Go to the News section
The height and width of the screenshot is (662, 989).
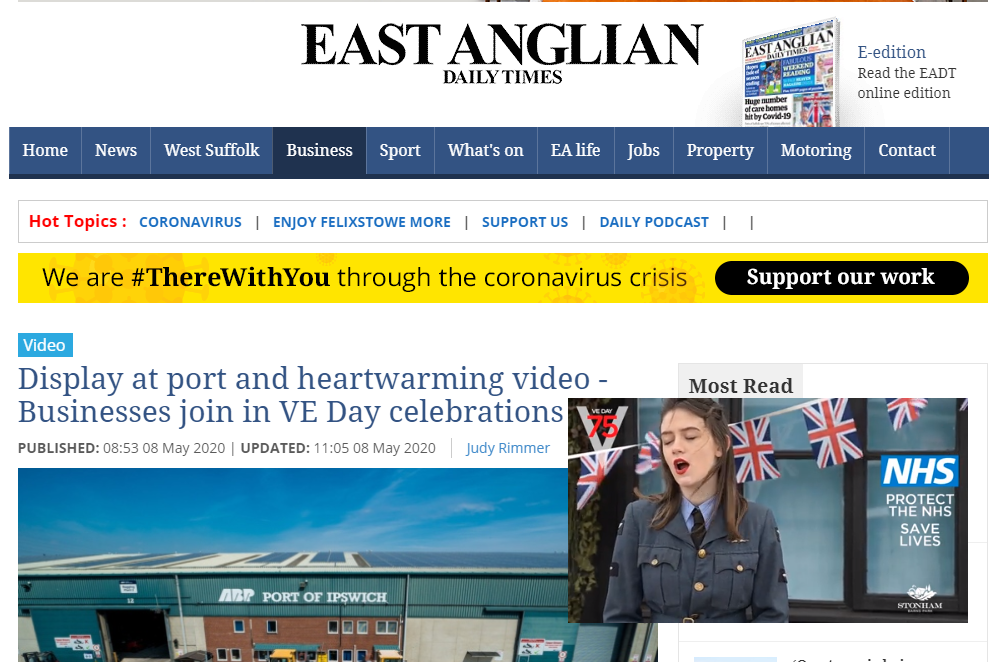116,151
